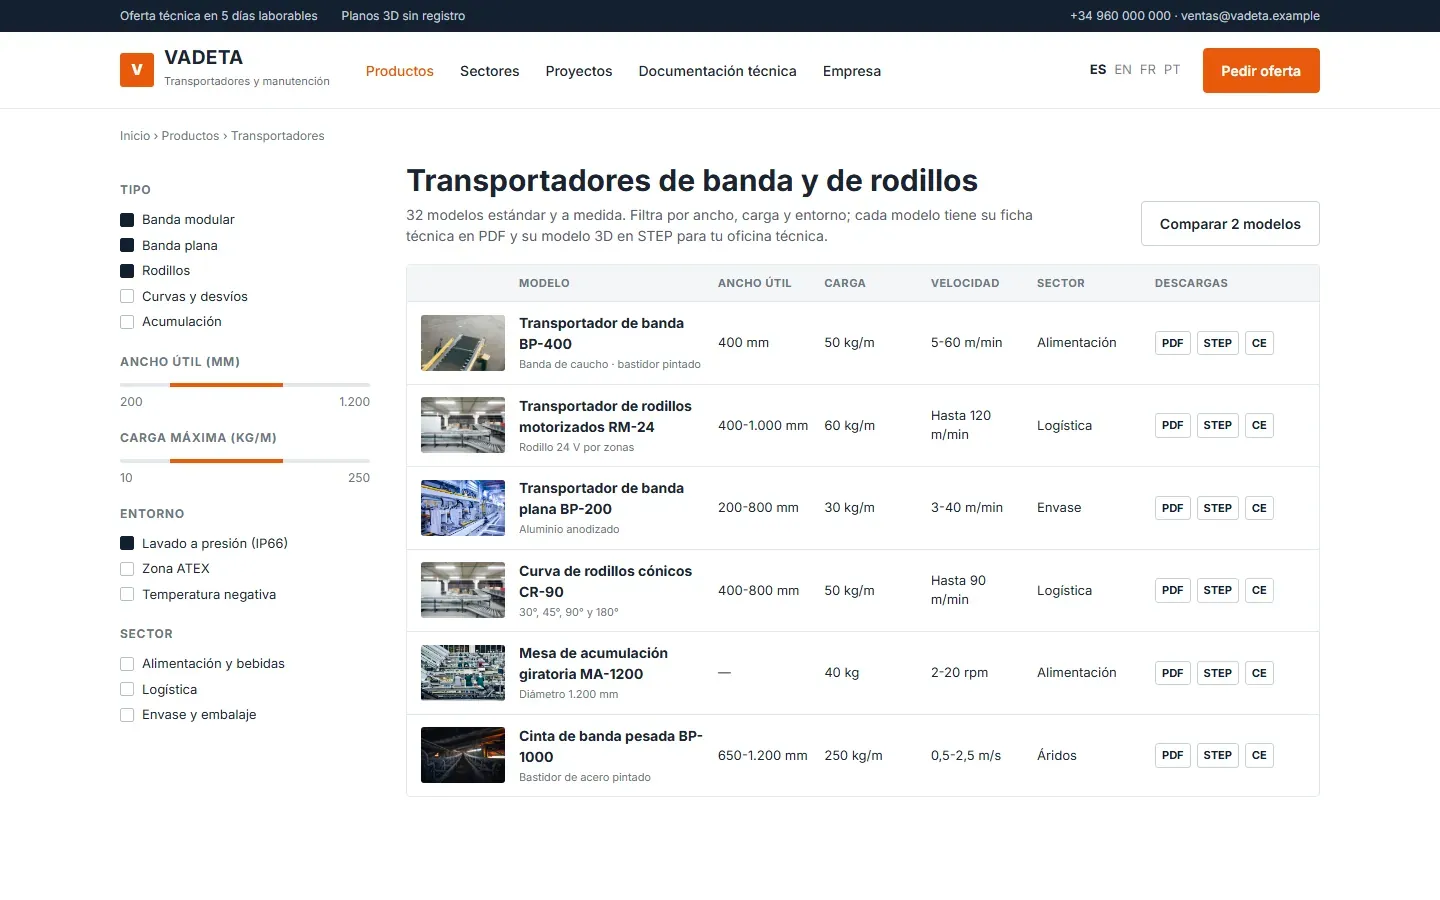Click Comparar 2 modelos button

coord(1230,224)
